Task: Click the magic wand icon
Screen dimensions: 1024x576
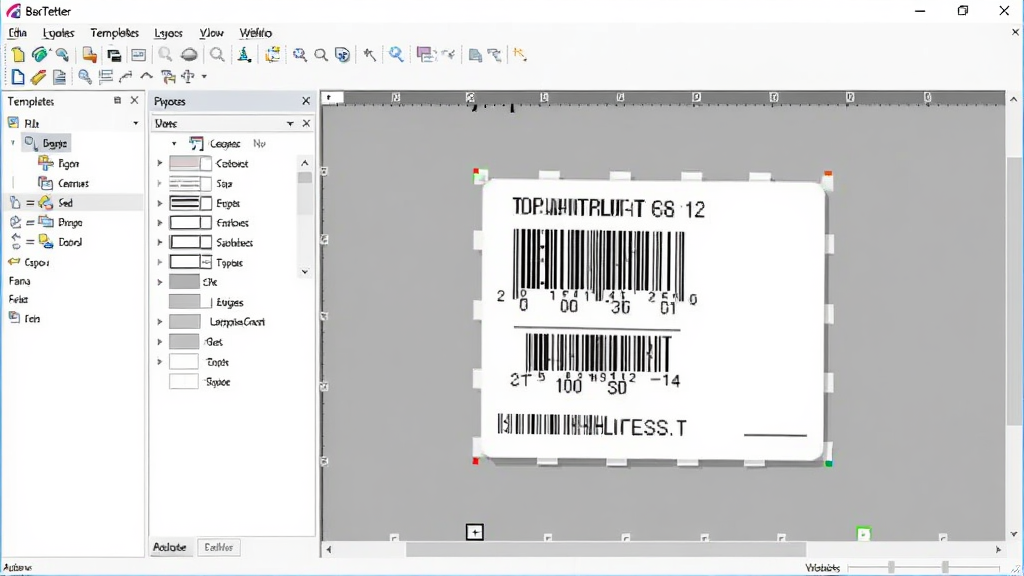Action: point(370,55)
